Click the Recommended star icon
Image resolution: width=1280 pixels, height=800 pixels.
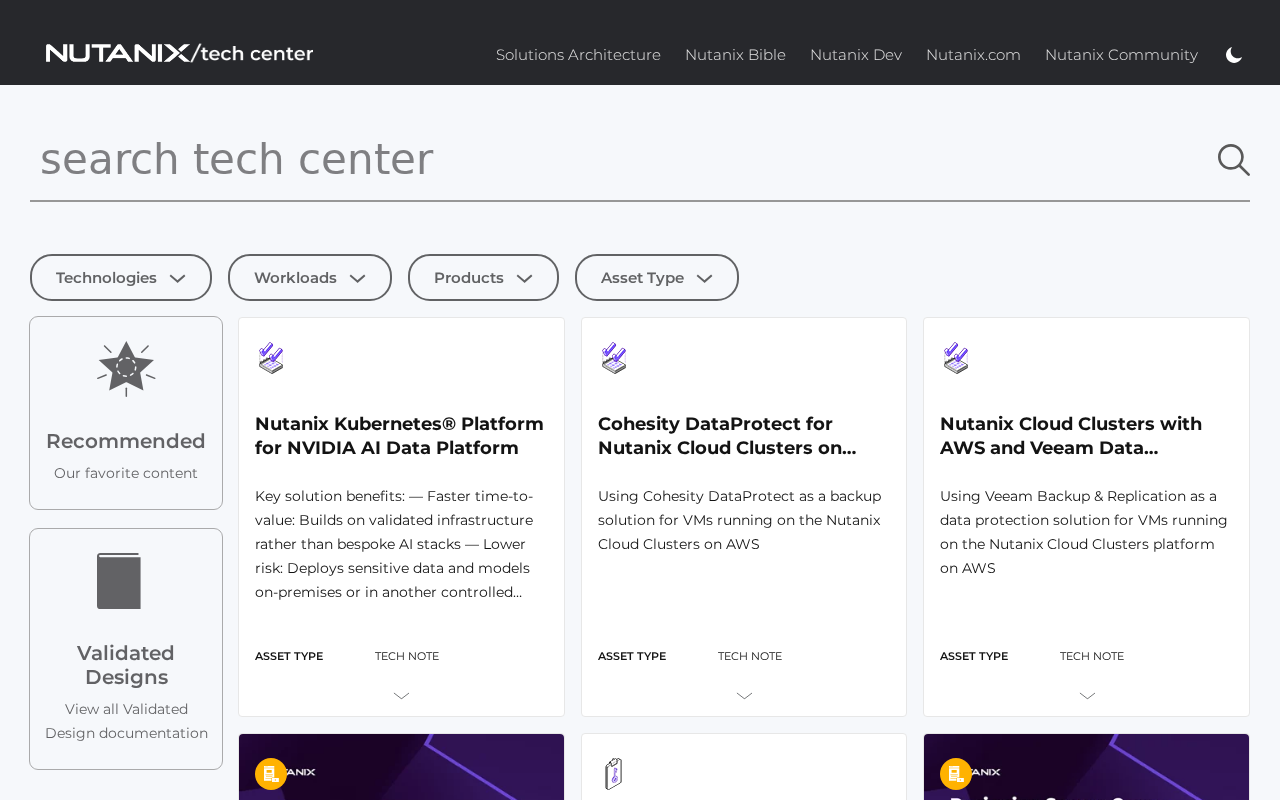point(126,367)
